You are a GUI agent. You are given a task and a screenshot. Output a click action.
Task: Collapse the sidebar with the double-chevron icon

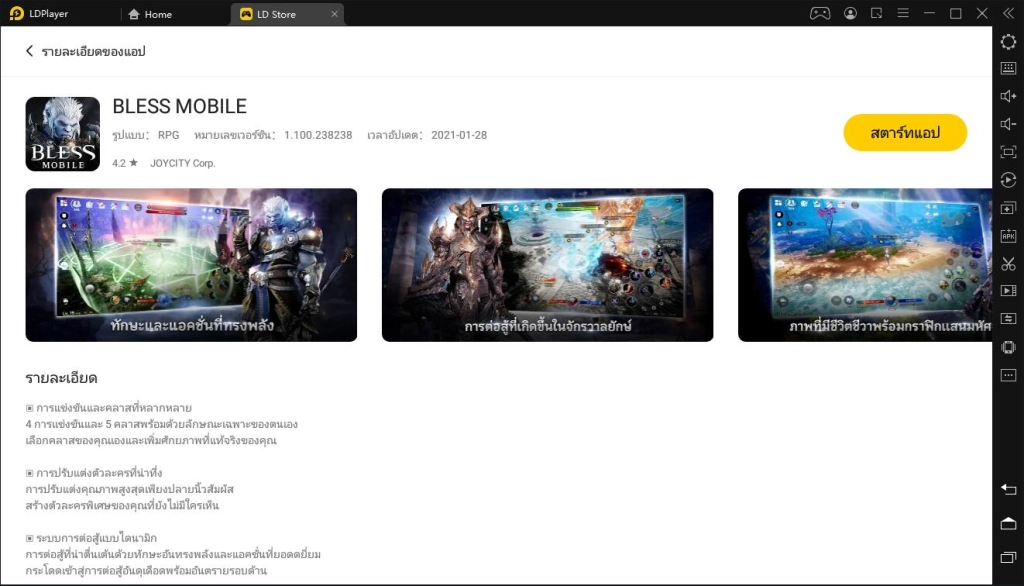pyautogui.click(x=1008, y=13)
